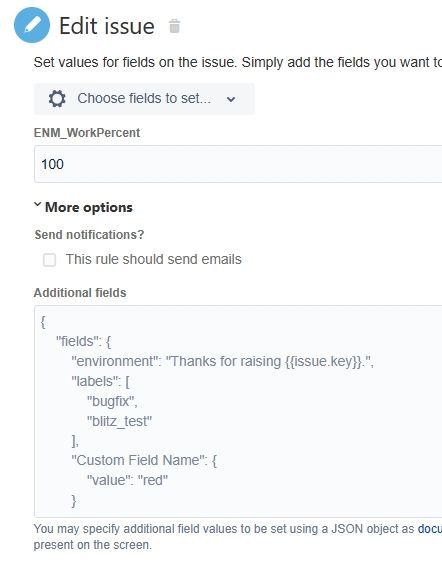This screenshot has width=442, height=588.
Task: Click the Send notifications? label
Action: [89, 235]
